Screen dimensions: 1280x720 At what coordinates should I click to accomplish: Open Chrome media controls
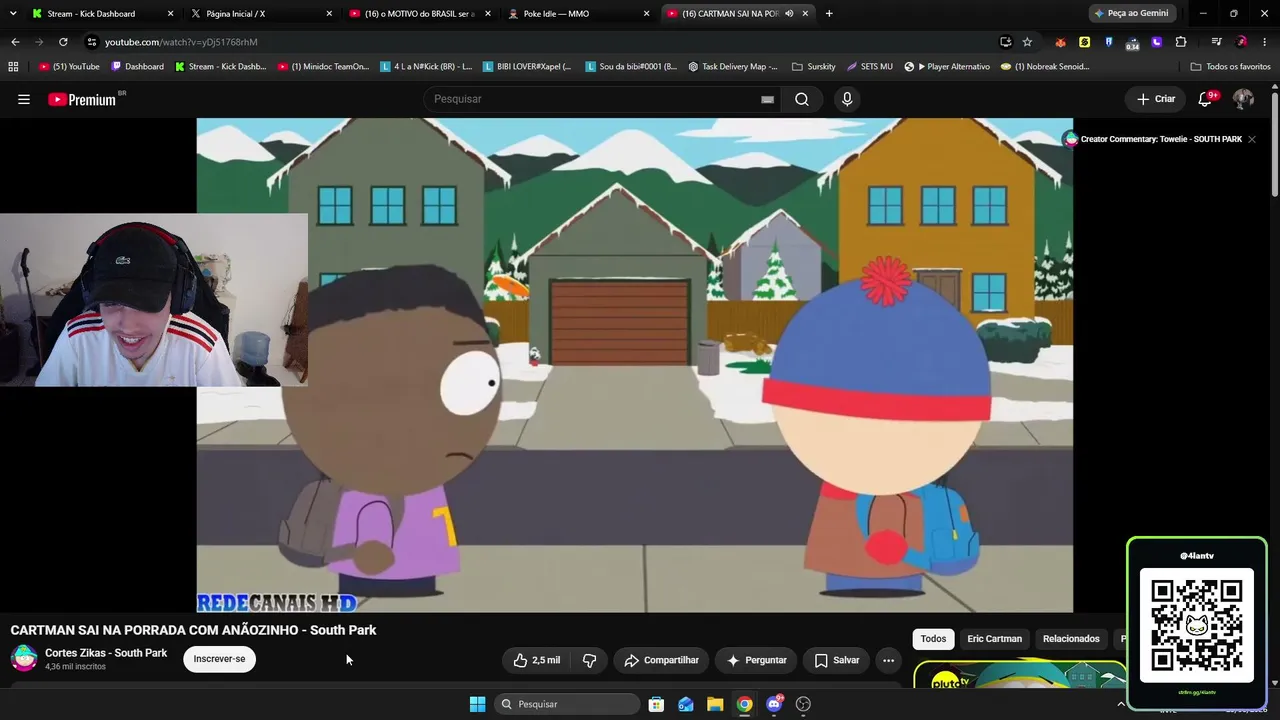point(1216,42)
